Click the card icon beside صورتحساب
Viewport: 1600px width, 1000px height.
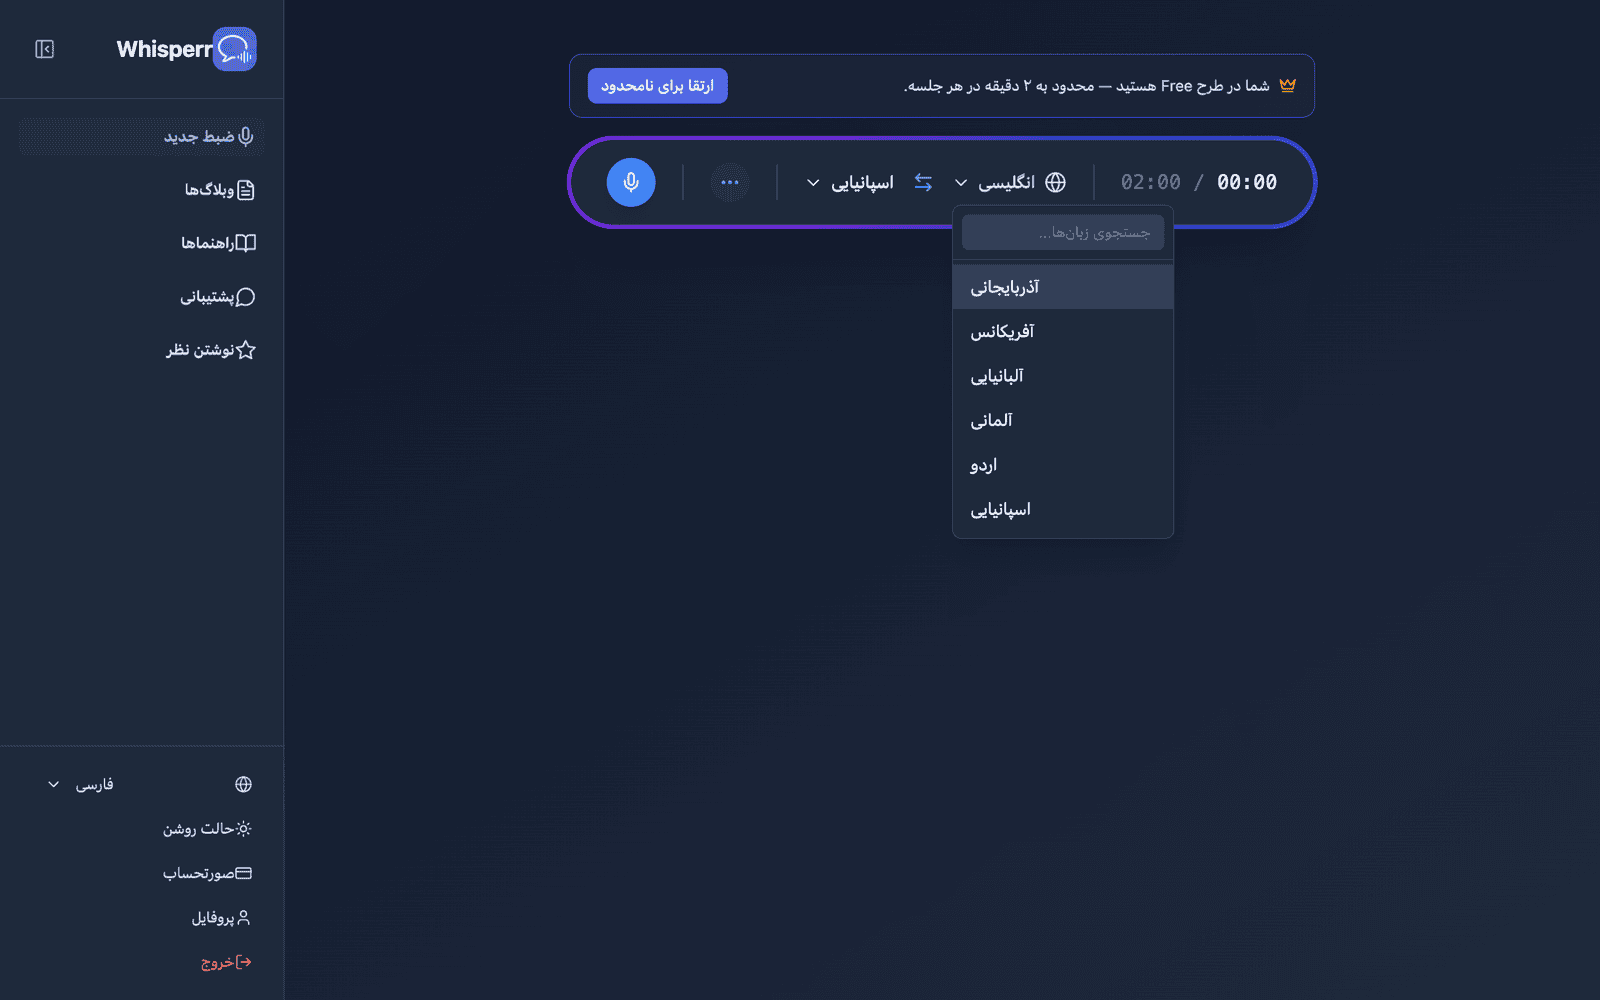[243, 873]
